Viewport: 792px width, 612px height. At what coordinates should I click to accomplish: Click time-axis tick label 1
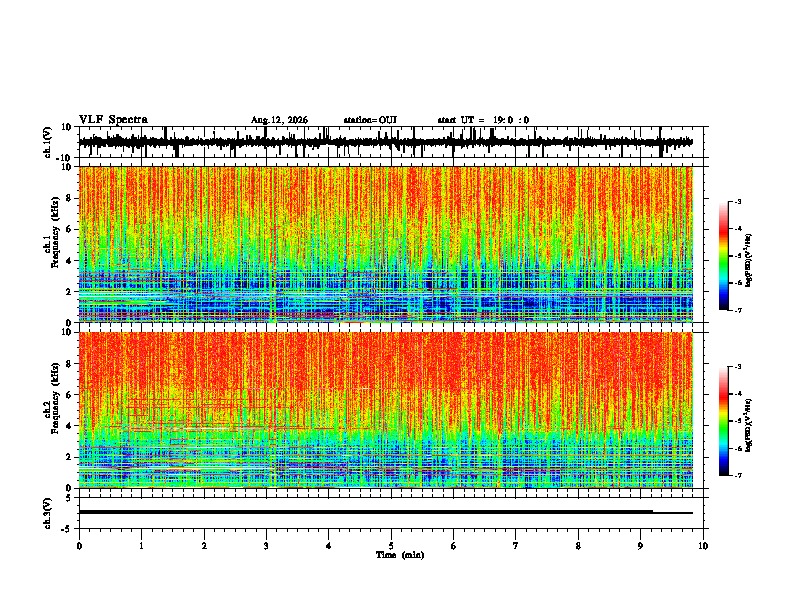pos(141,546)
